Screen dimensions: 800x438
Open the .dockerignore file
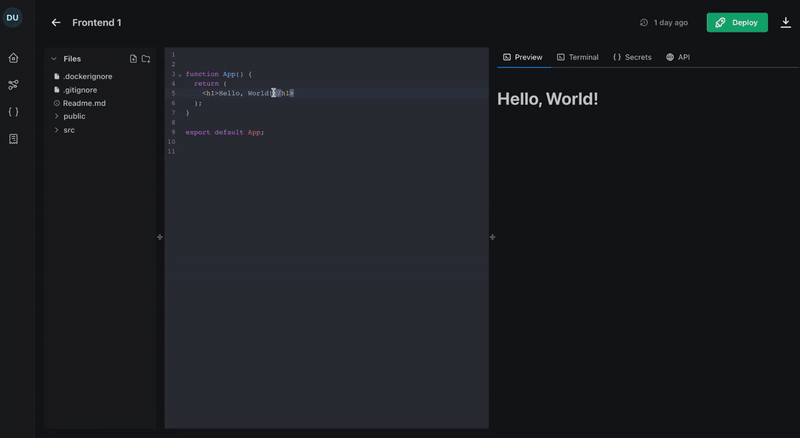tap(86, 76)
